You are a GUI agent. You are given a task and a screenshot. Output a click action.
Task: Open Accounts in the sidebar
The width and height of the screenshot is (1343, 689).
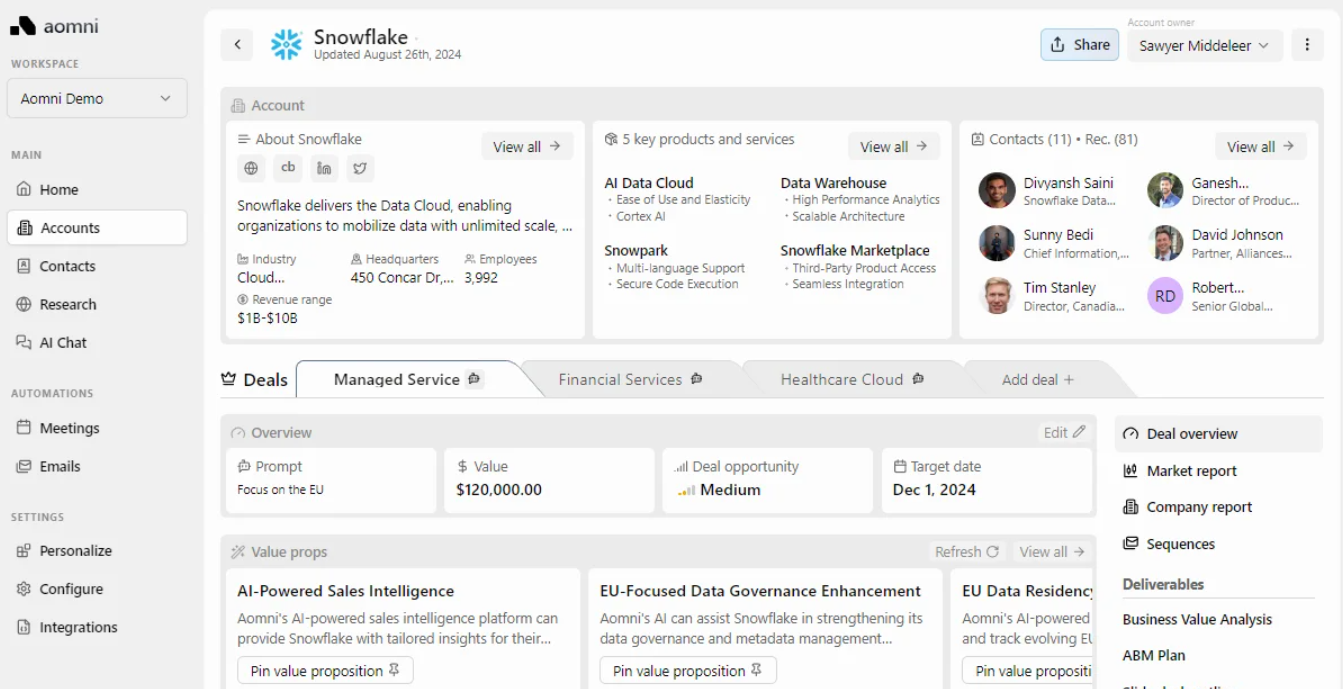point(97,227)
